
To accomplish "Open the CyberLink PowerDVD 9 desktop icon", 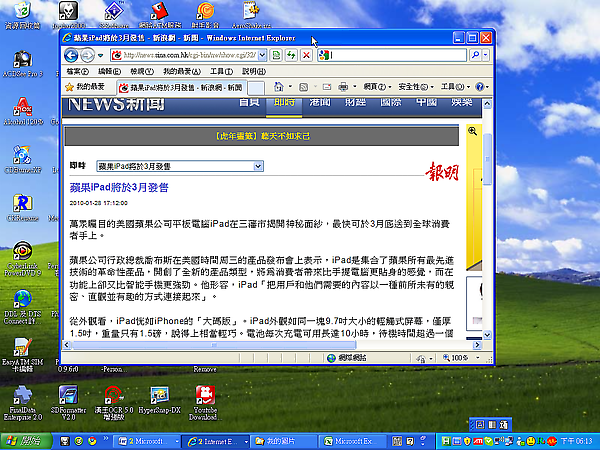I will tap(22, 259).
